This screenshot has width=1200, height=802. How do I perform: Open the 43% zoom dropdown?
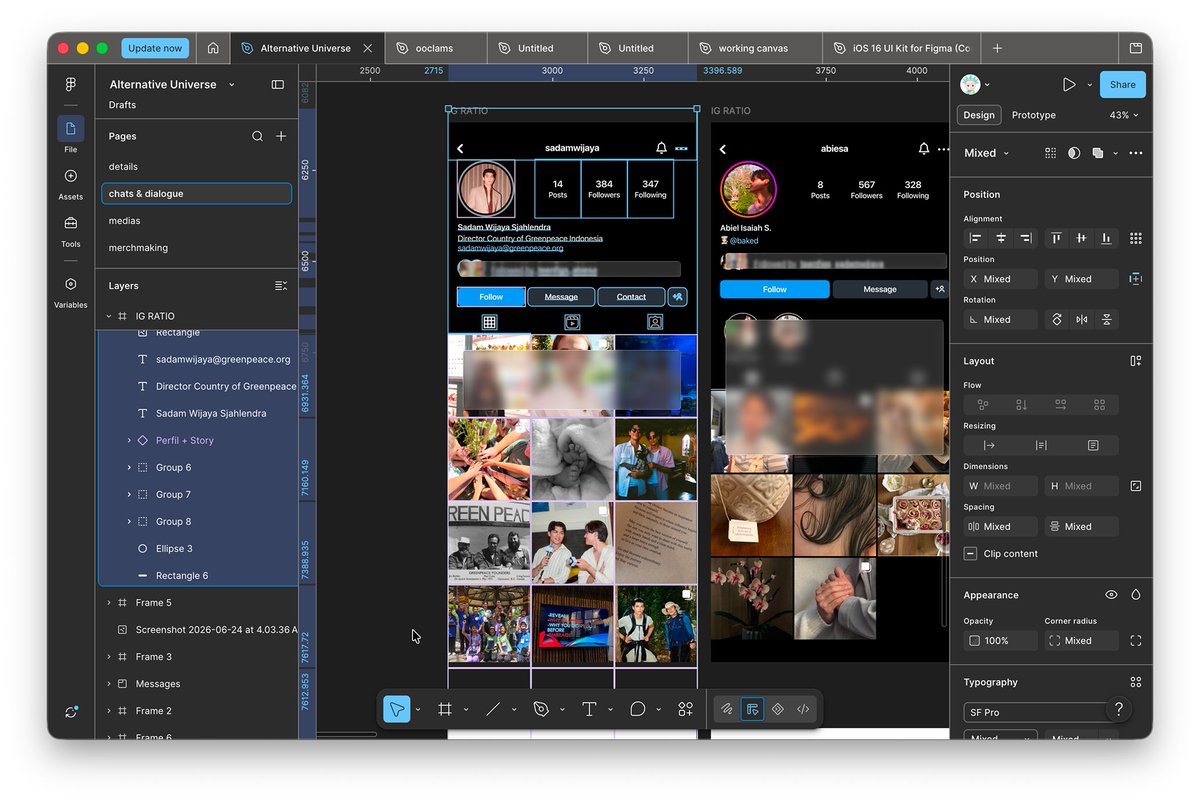[1124, 115]
